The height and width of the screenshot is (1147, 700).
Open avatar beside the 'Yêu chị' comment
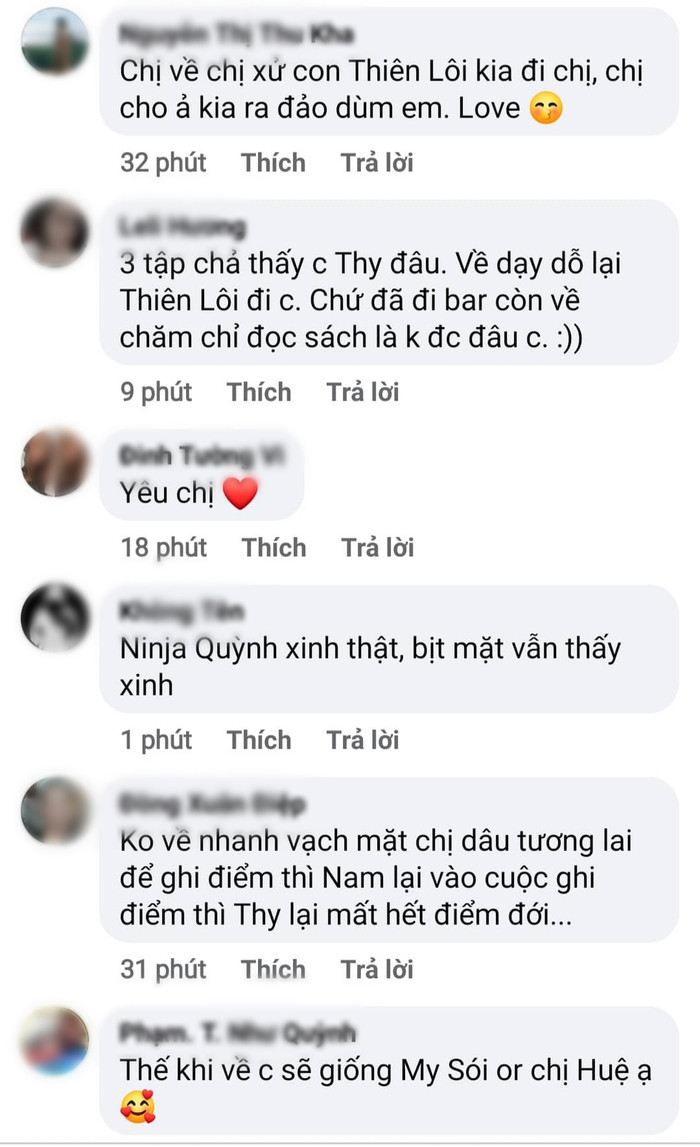click(55, 462)
